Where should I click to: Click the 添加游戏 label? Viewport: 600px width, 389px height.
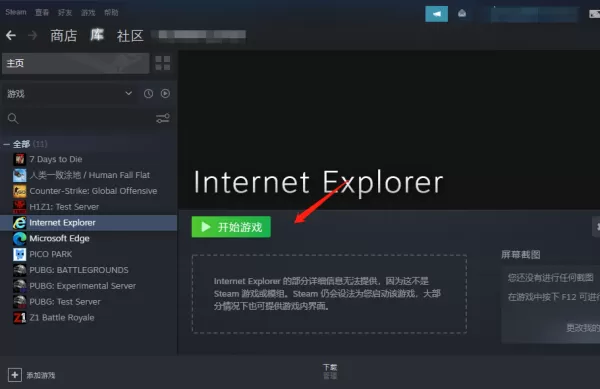(41, 376)
